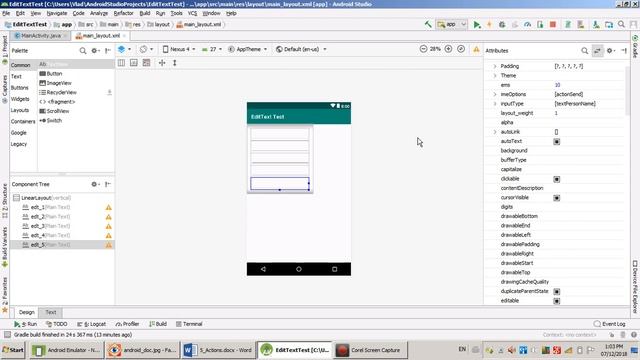Toggle the editable checkbox

556,301
